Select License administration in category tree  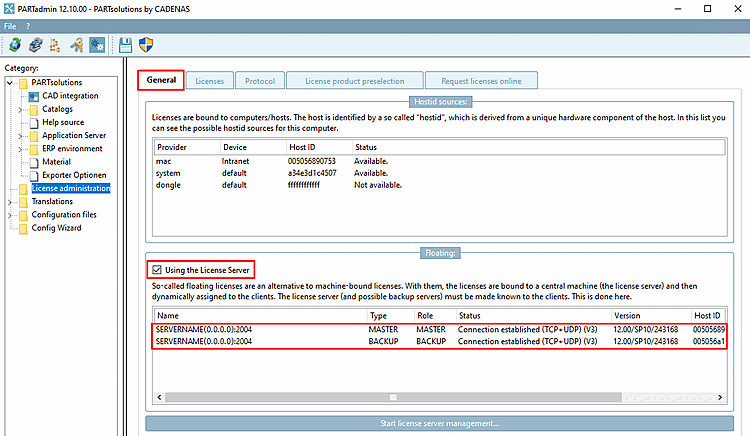click(x=71, y=188)
